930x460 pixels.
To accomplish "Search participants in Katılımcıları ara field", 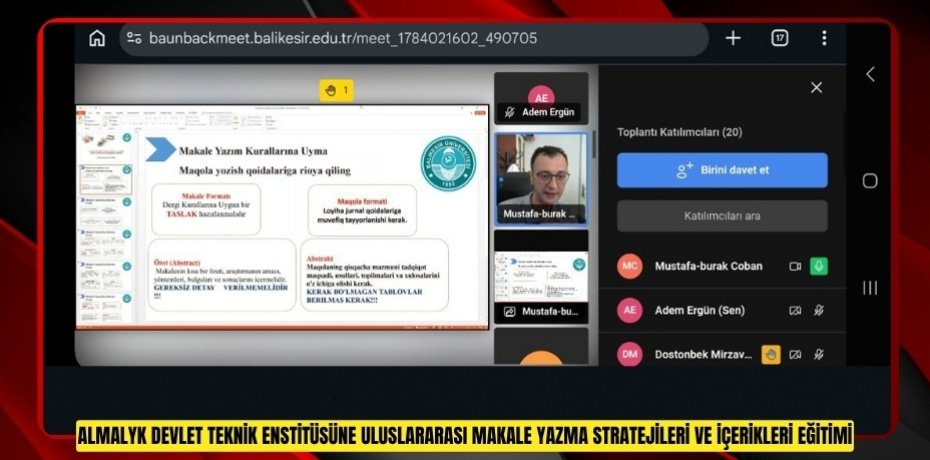I will 722,216.
